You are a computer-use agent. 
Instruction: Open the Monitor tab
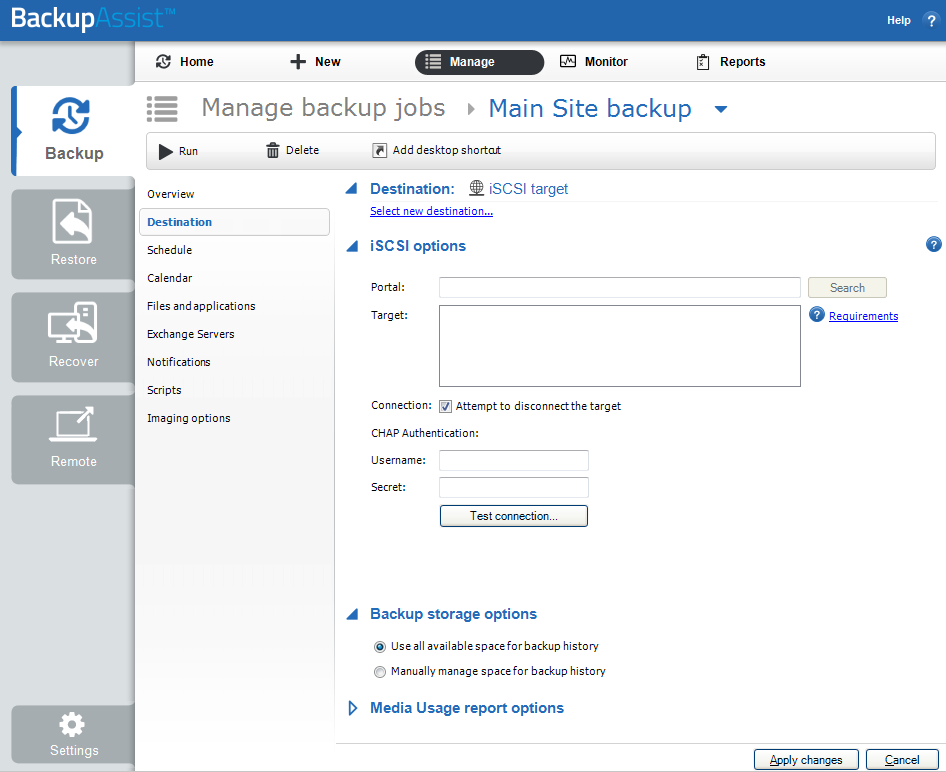594,62
